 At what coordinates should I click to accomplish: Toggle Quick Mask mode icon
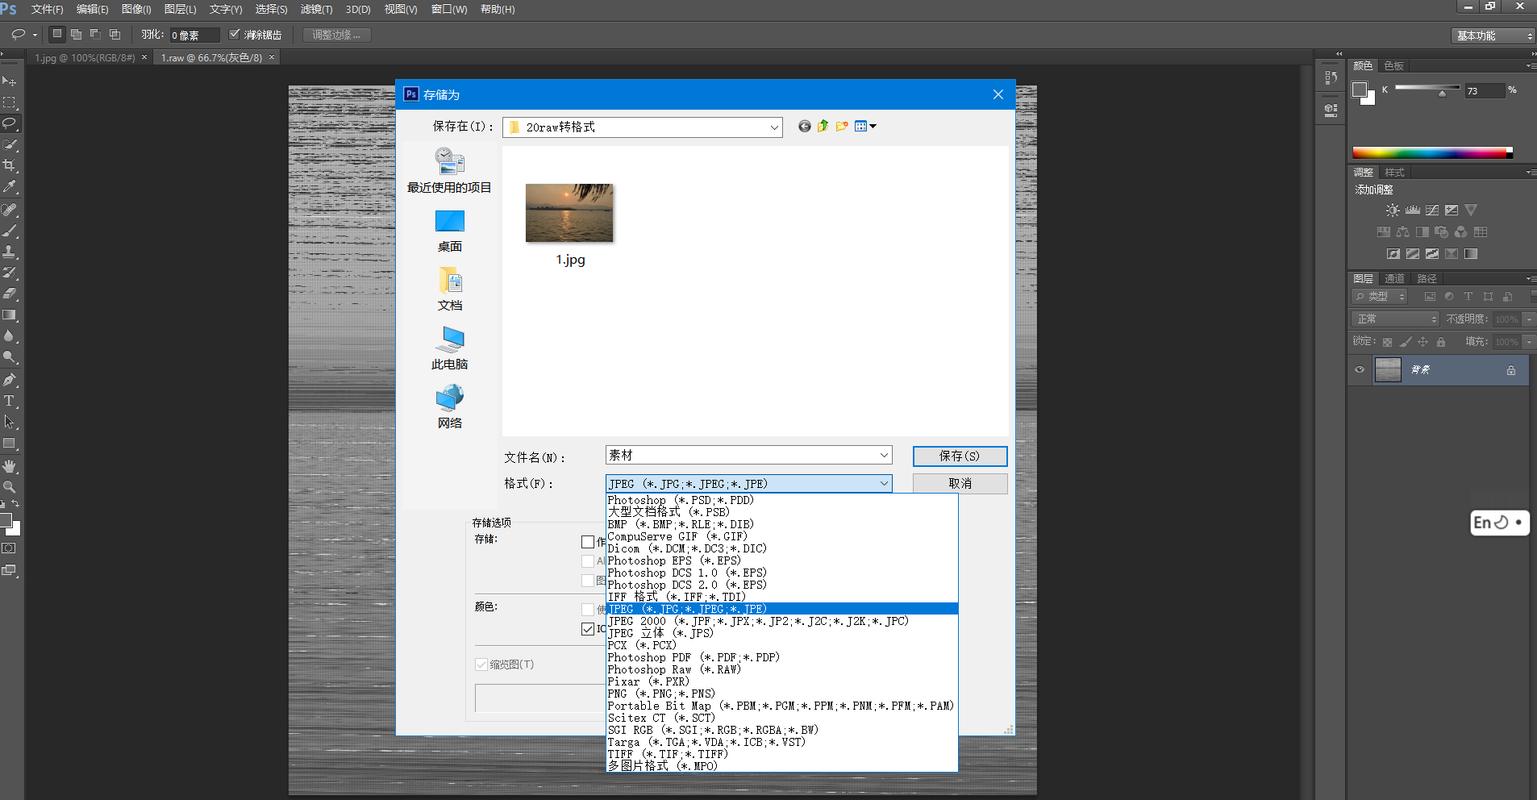pos(9,548)
